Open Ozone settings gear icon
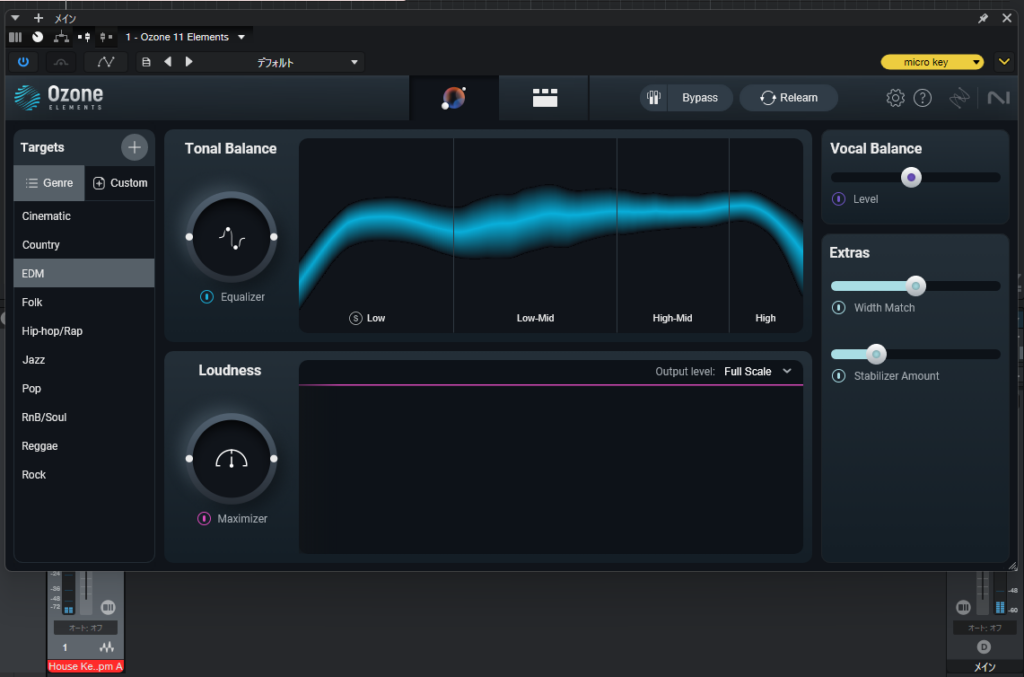Image resolution: width=1024 pixels, height=677 pixels. (x=895, y=98)
